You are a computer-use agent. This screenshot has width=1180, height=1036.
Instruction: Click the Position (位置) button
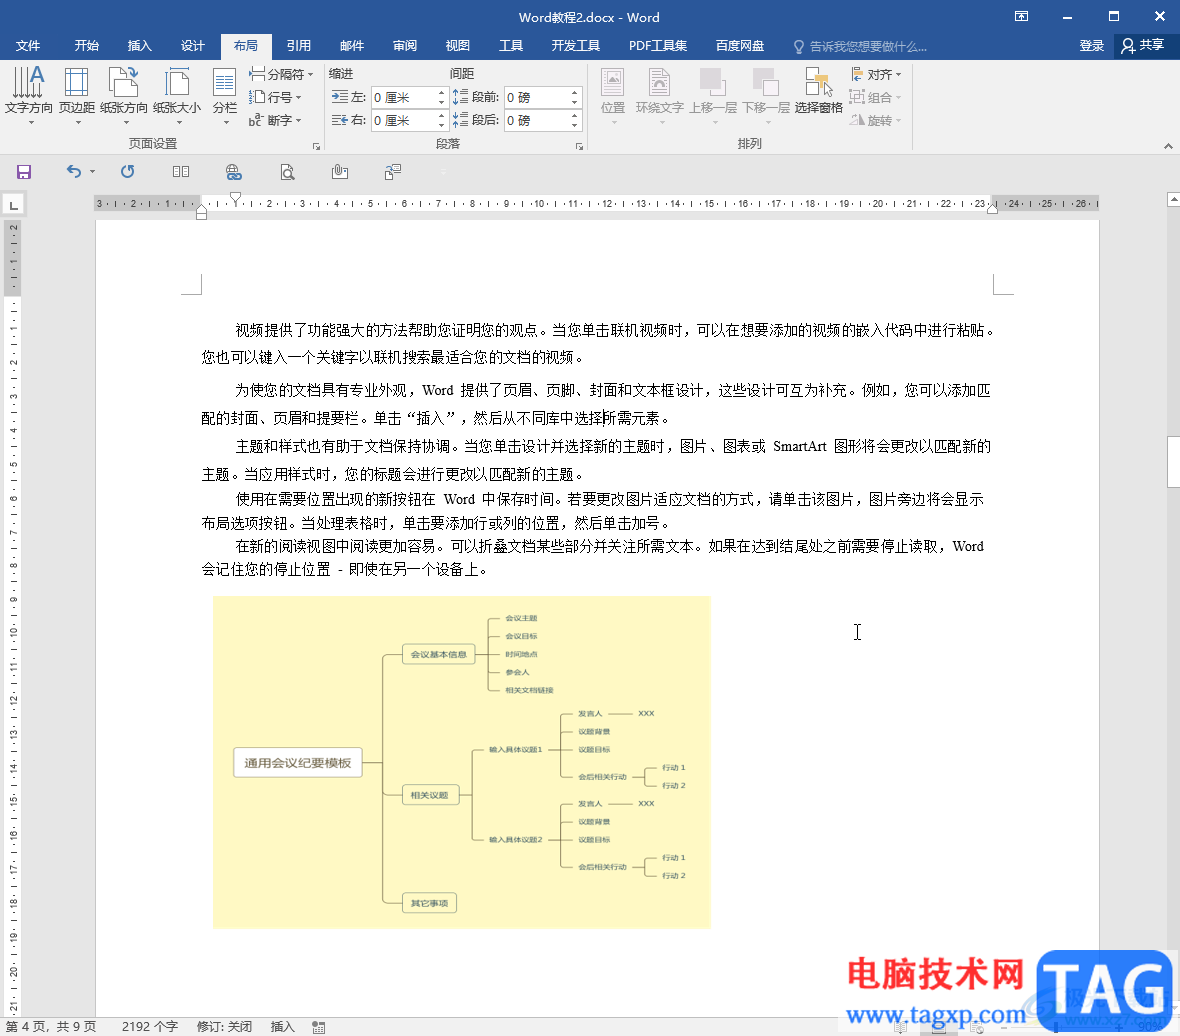pos(613,95)
